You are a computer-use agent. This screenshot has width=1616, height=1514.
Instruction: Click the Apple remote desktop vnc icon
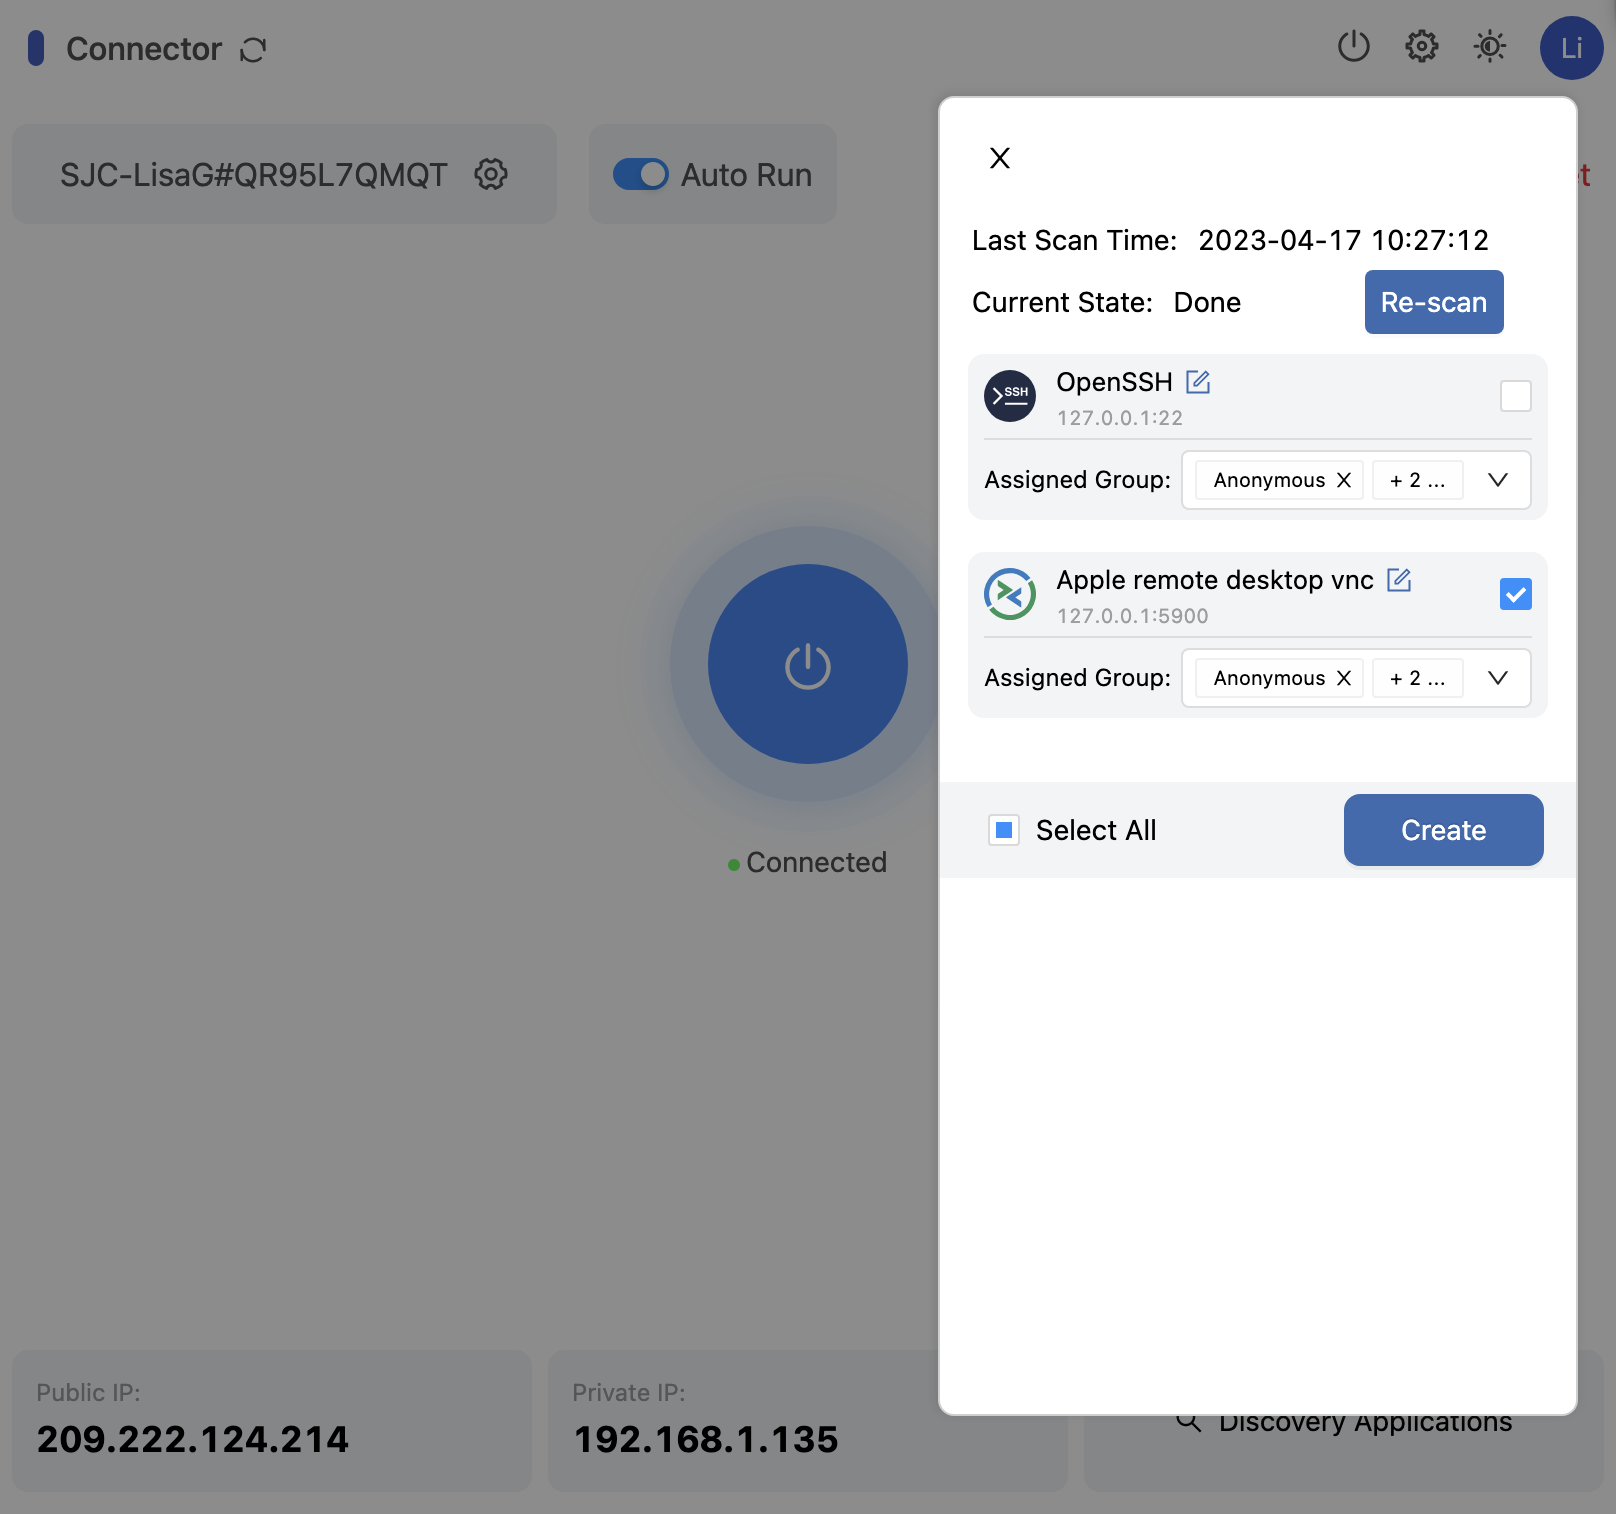click(1010, 594)
